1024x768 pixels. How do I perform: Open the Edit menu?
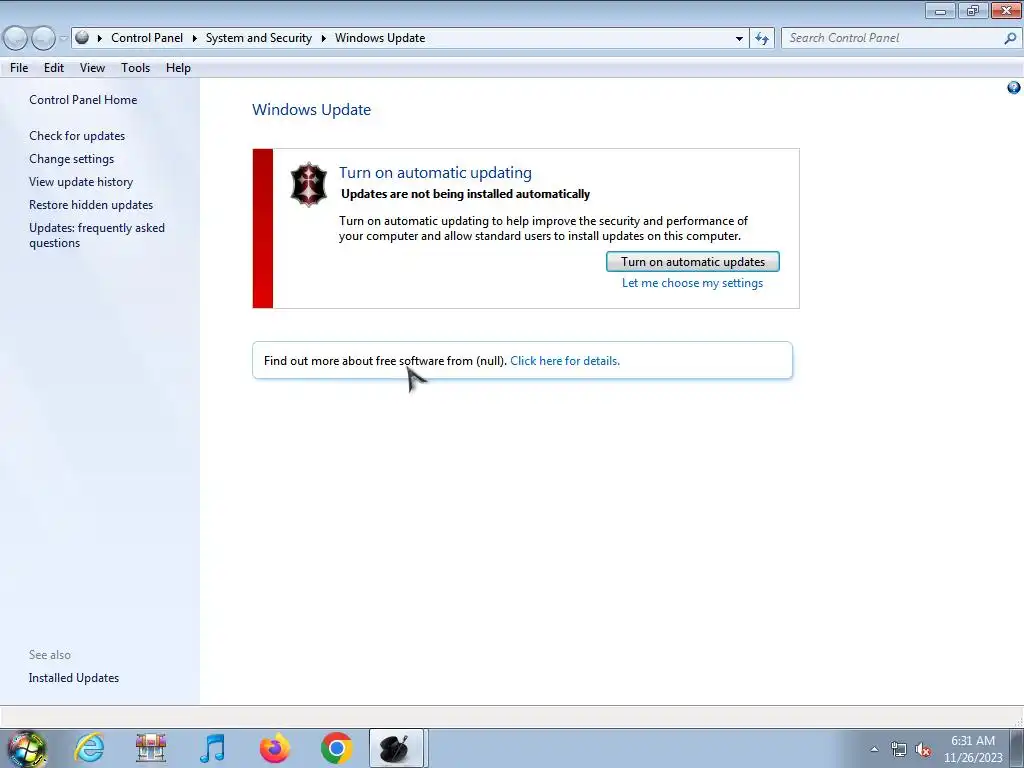click(x=54, y=68)
